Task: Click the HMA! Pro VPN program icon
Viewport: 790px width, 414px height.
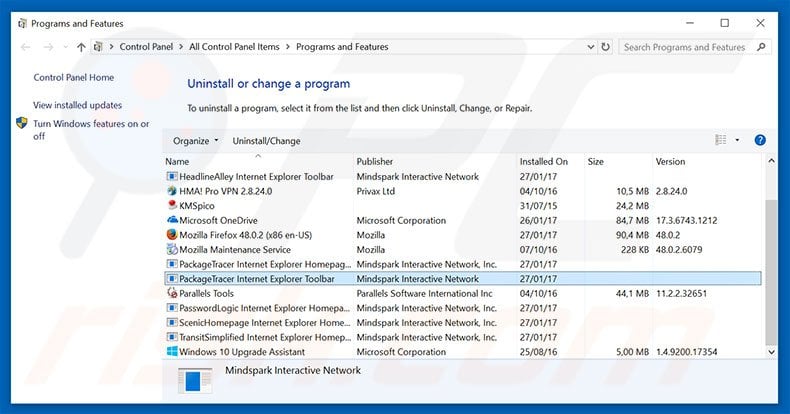Action: pos(172,191)
